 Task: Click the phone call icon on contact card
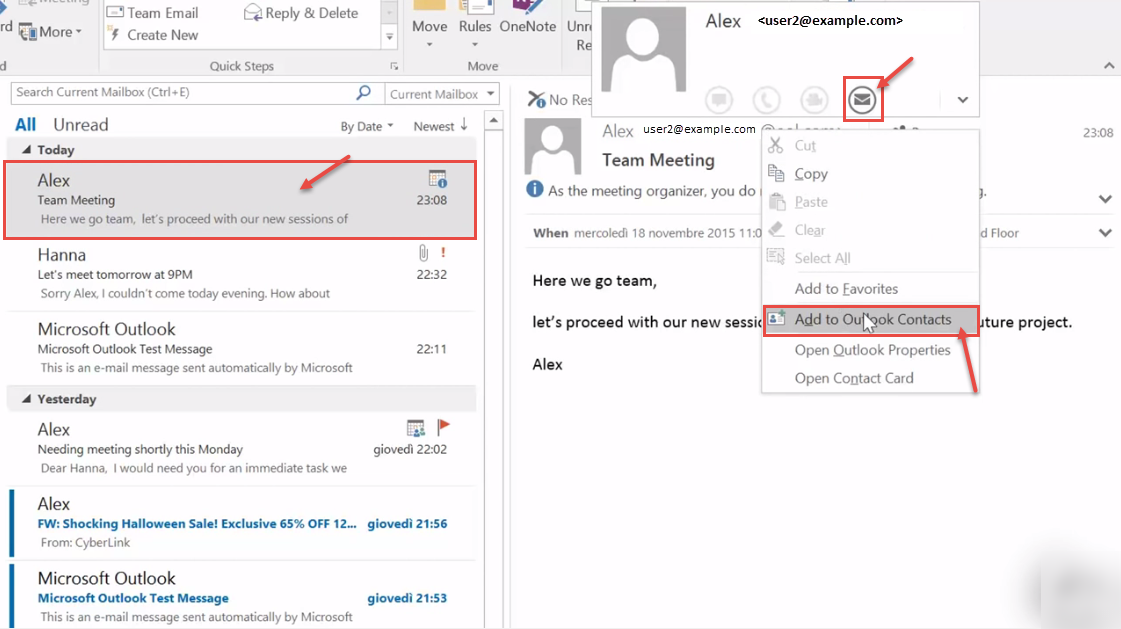766,99
